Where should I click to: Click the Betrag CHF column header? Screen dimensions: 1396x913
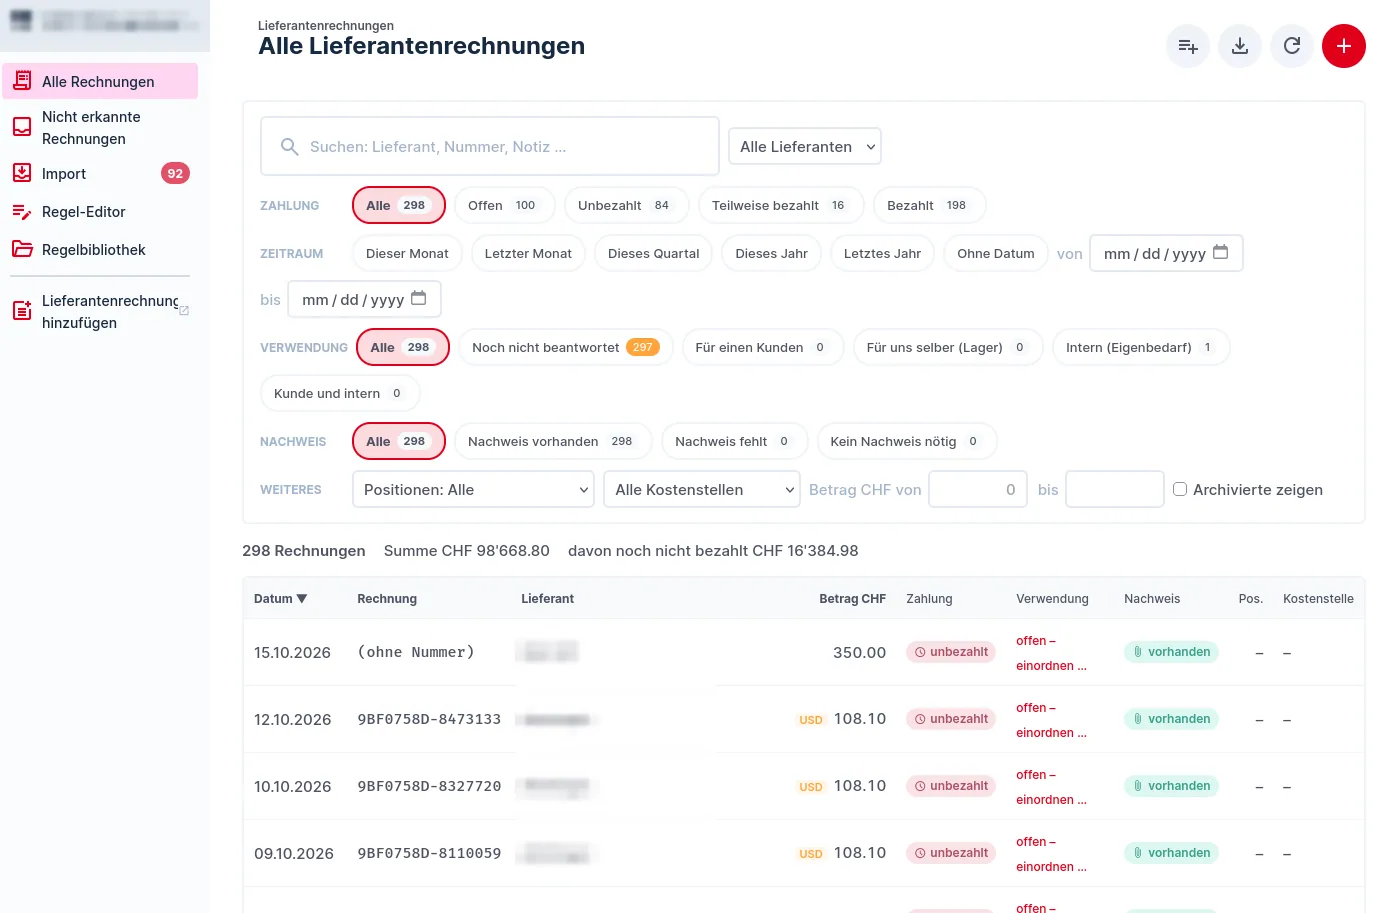click(x=852, y=599)
